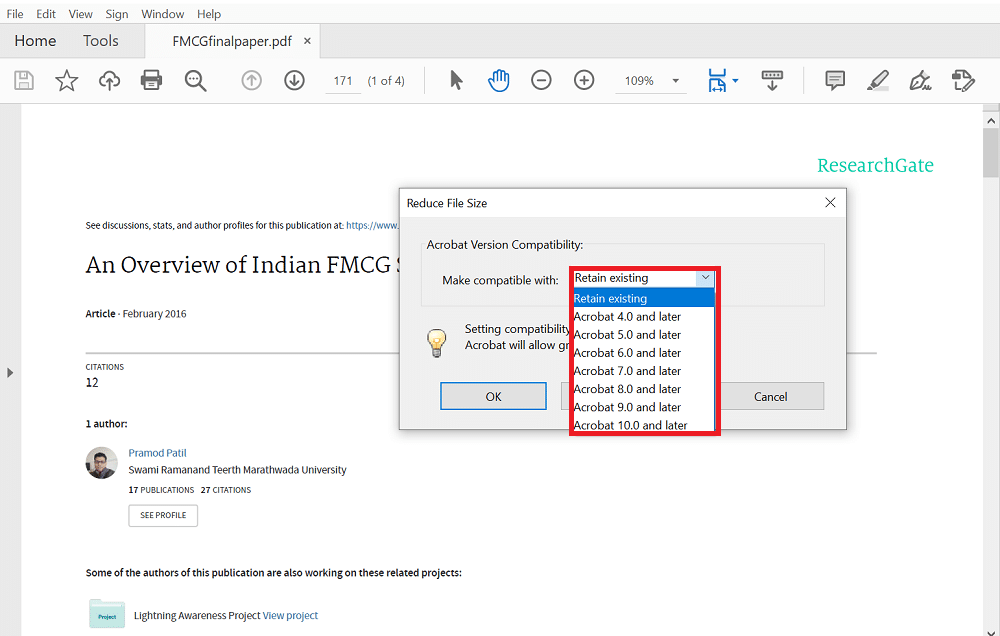The image size is (1000, 636).
Task: Click the Save file icon
Action: coord(23,81)
